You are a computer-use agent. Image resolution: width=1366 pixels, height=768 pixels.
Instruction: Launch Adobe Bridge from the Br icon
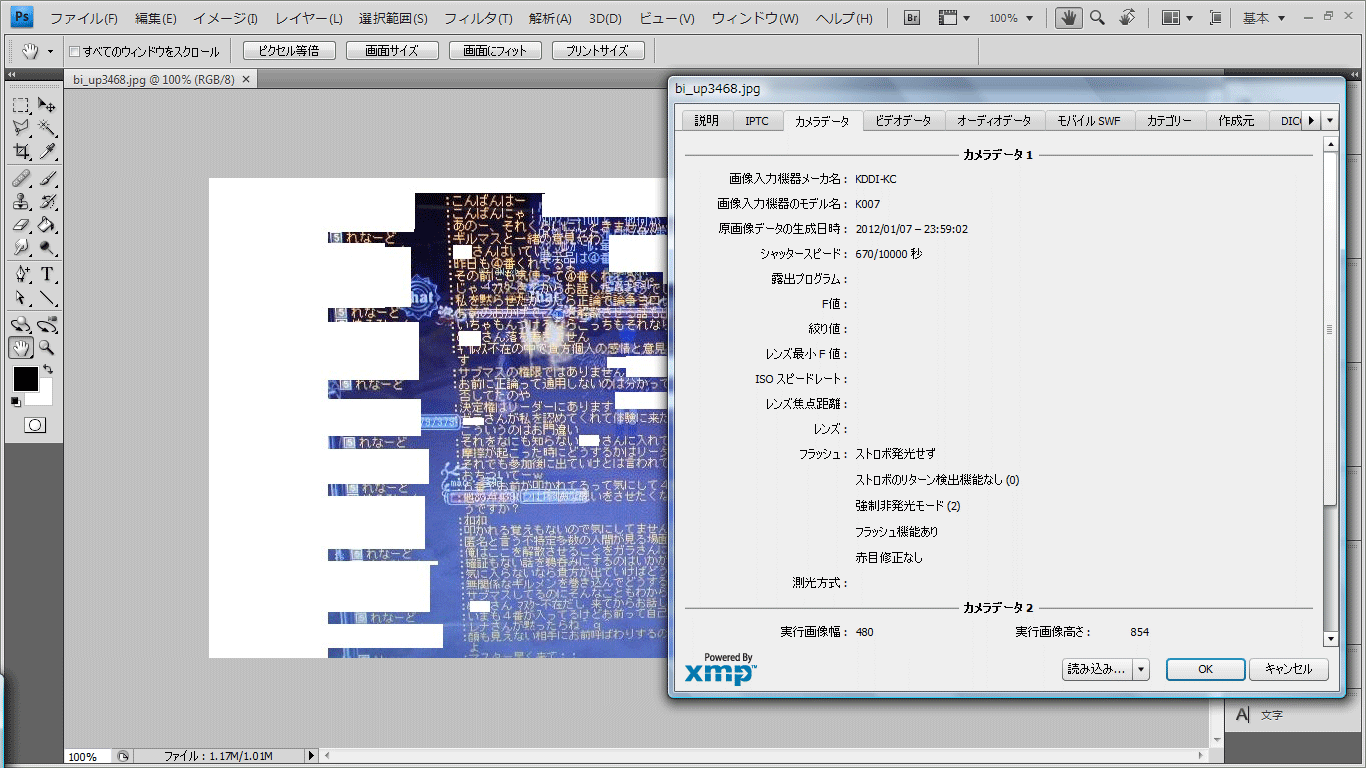(x=912, y=18)
